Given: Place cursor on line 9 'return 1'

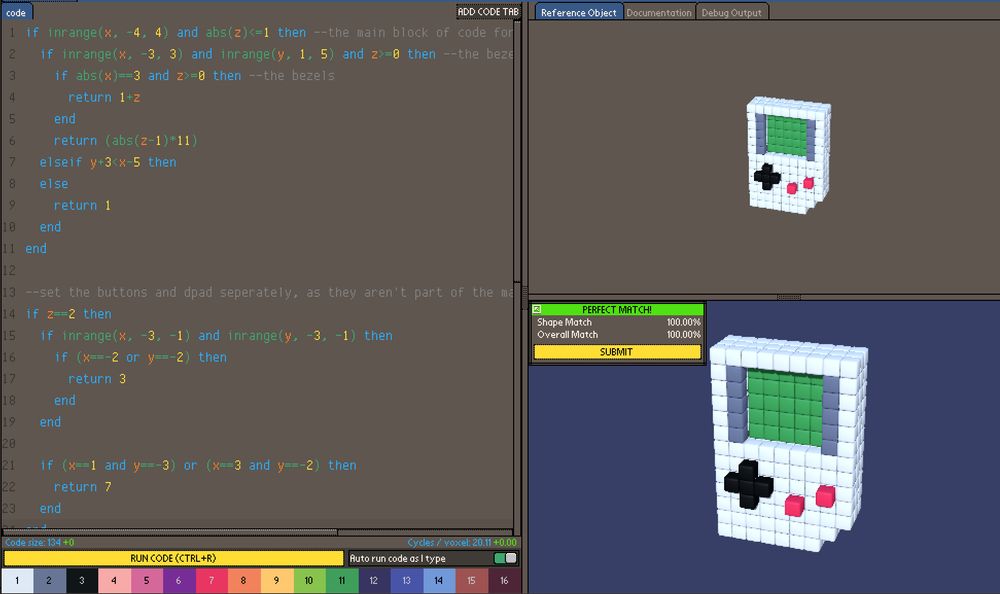Looking at the screenshot, I should click(82, 205).
